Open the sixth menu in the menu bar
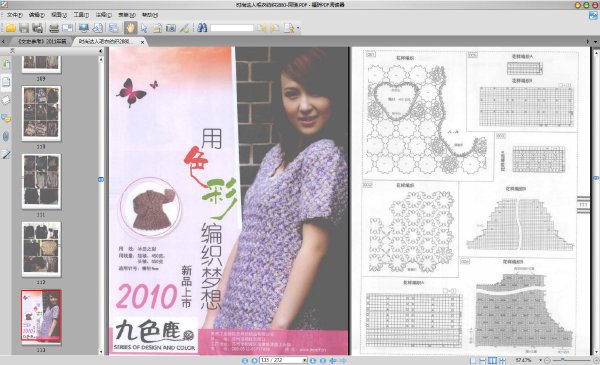Image resolution: width=600 pixels, height=365 pixels. click(x=126, y=15)
